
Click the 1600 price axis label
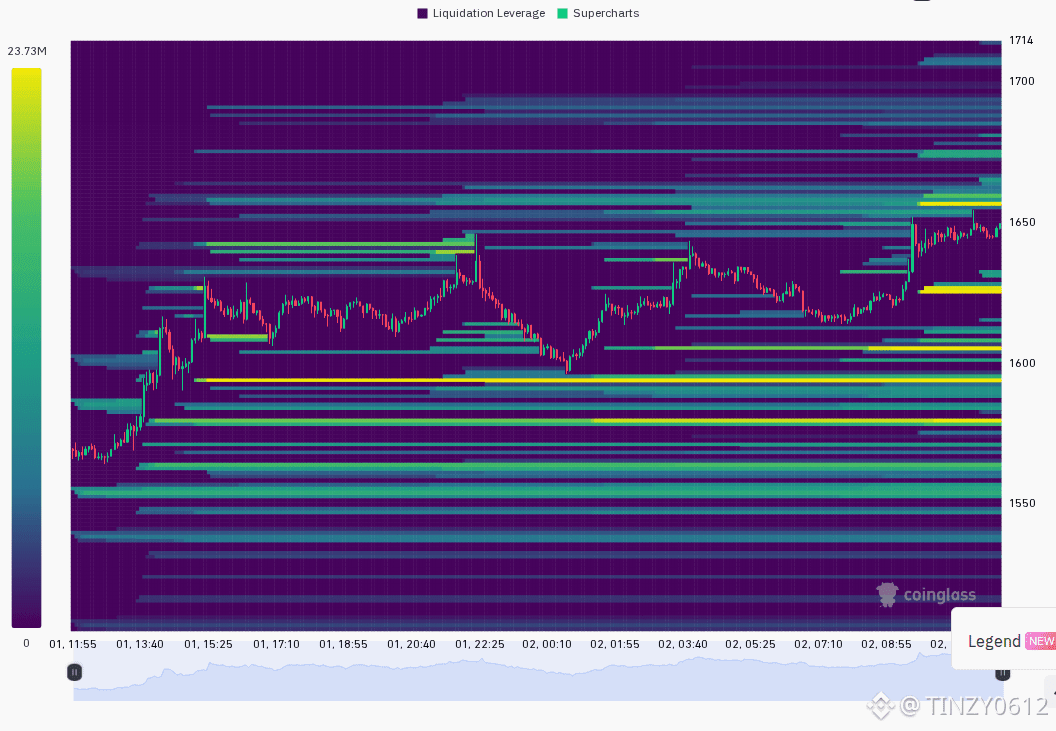pyautogui.click(x=1022, y=363)
